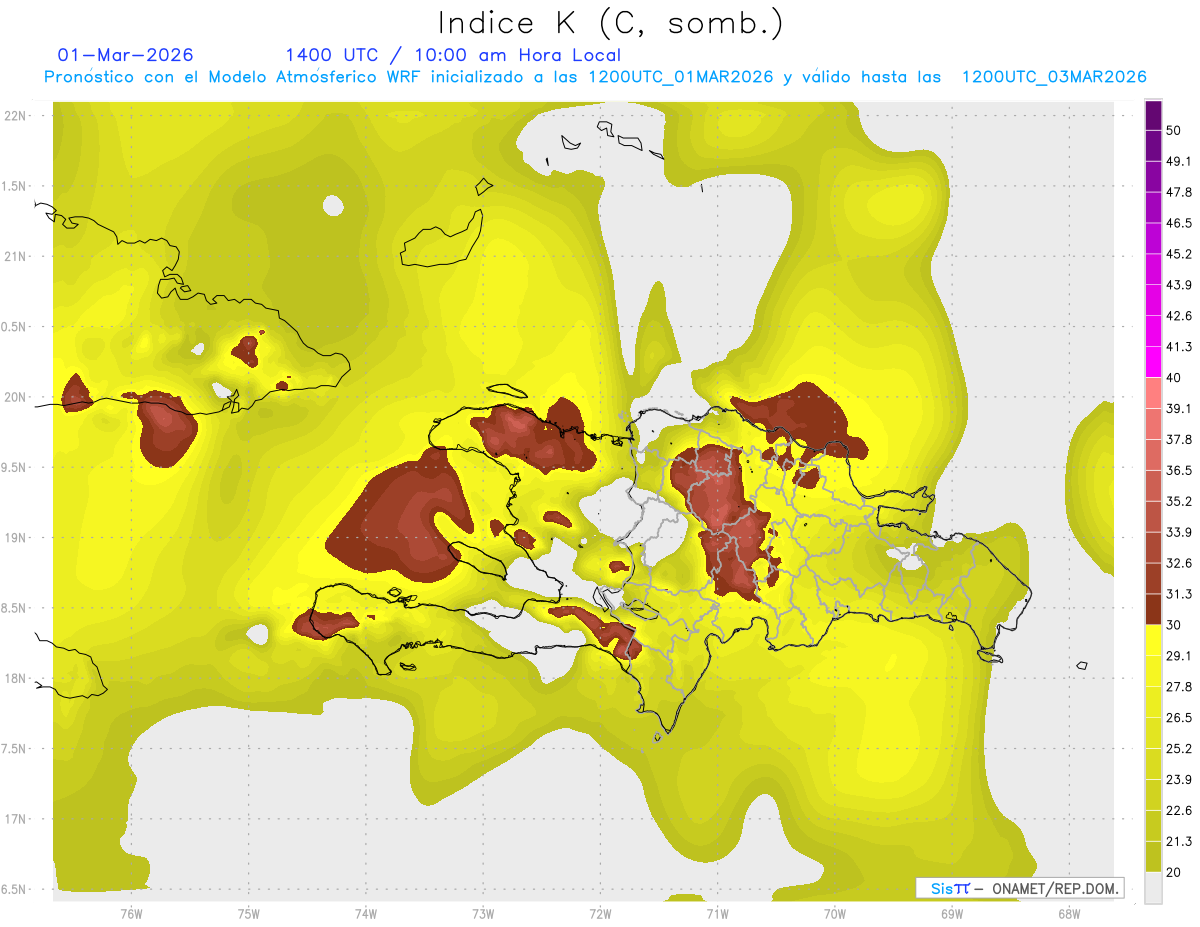Click the '18N' latitude label
Screen dimensions: 1200x927
click(x=16, y=678)
